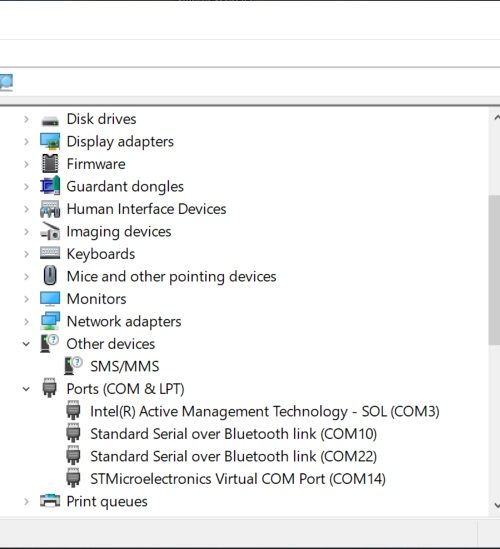Select Standard Serial over Bluetooth link (COM10)
Screen dimensions: 500x549
[233, 434]
